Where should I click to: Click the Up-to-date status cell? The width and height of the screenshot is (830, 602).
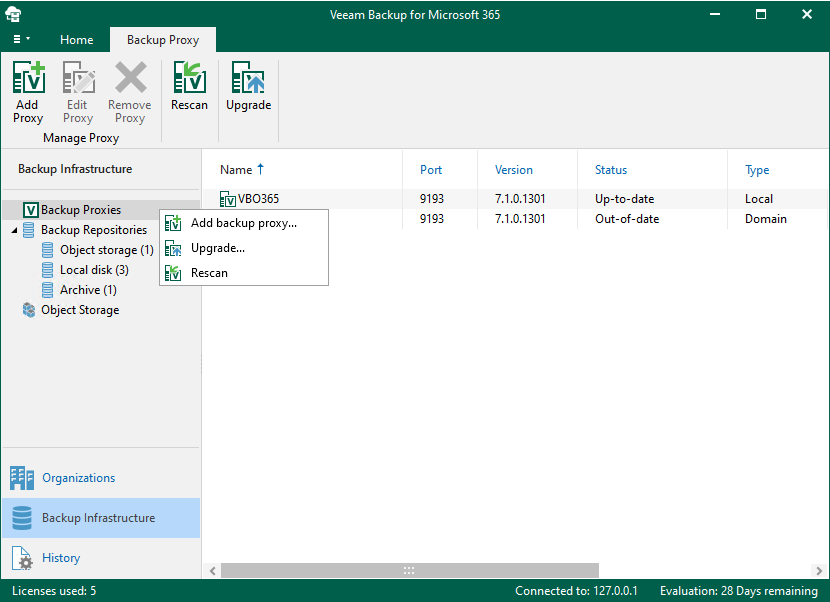(x=625, y=199)
